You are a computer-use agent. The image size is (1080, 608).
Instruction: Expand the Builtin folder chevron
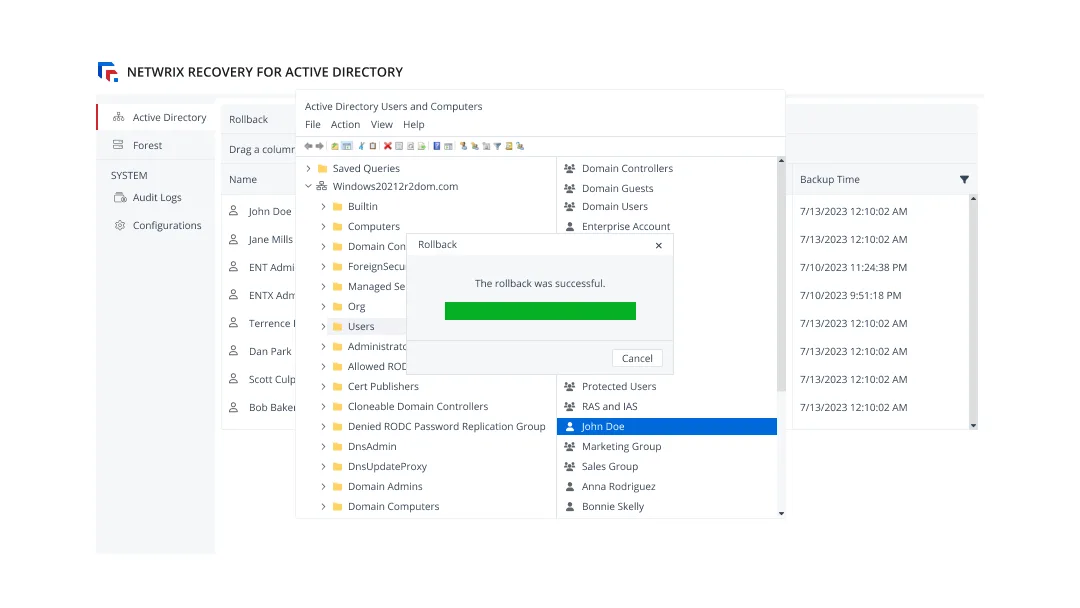(x=323, y=206)
